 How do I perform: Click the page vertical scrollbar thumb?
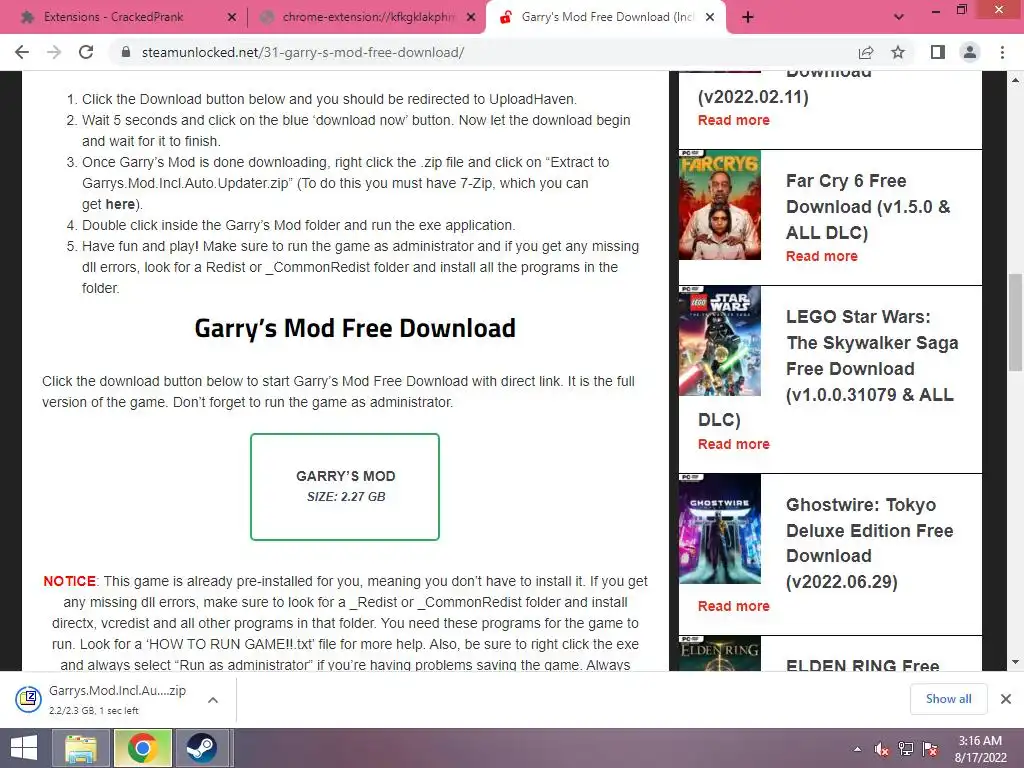(x=1015, y=321)
